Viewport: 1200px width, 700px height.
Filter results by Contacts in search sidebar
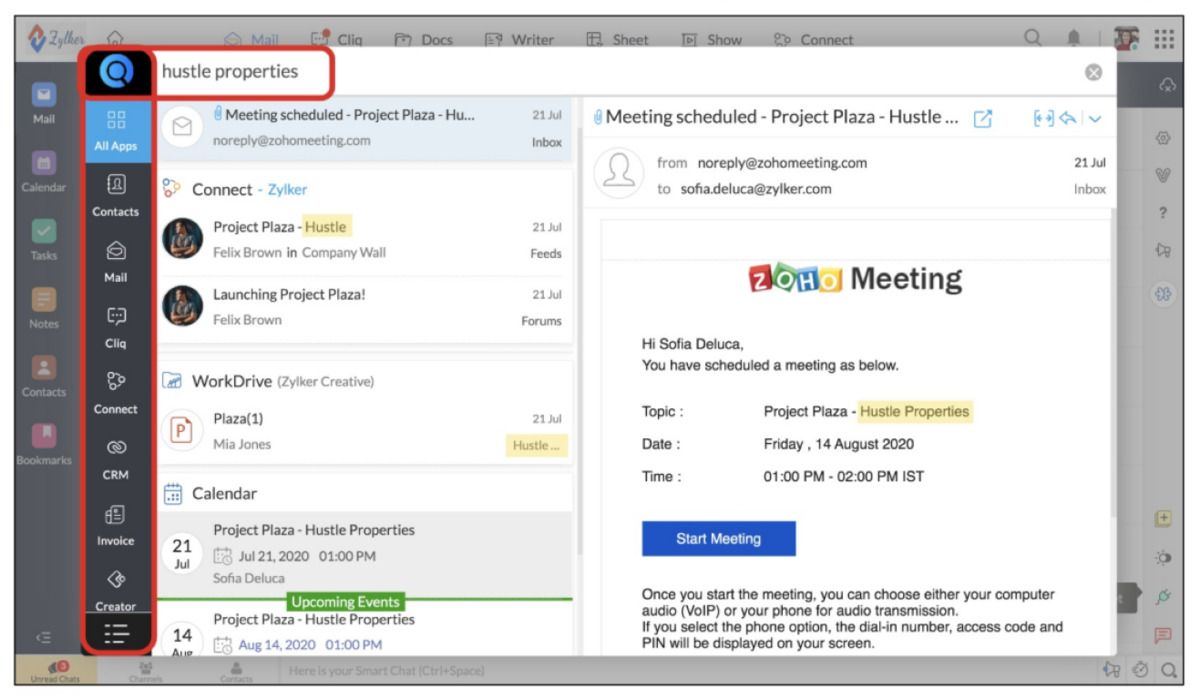pos(116,196)
